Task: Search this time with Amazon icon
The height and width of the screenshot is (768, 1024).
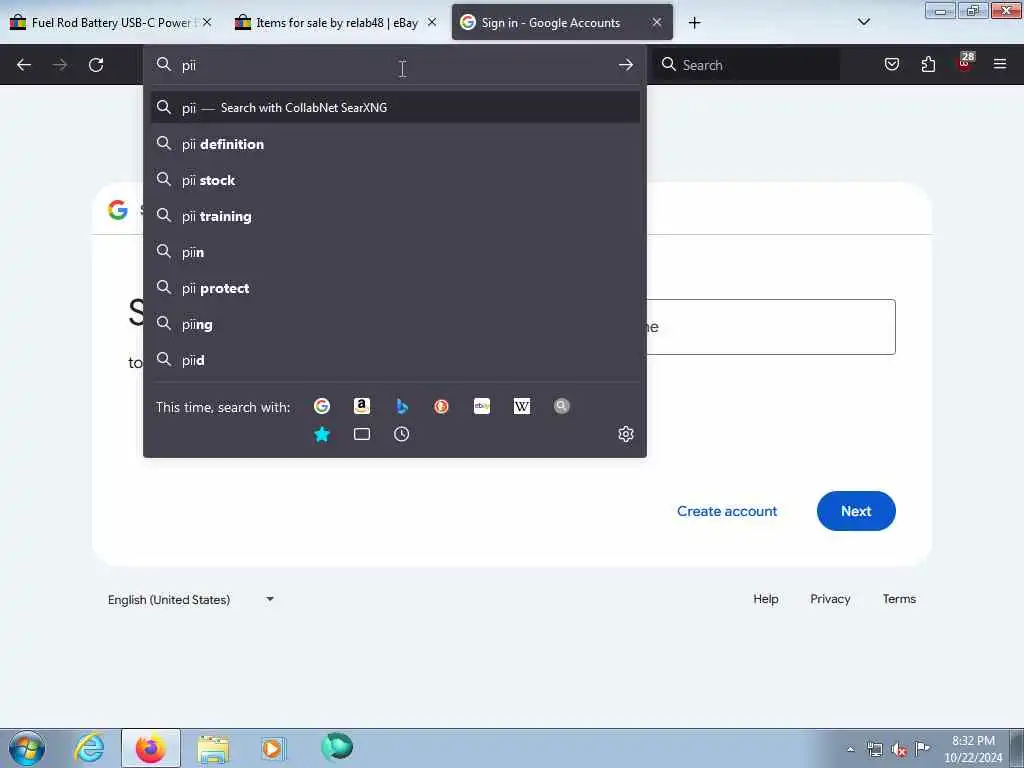Action: [x=362, y=406]
